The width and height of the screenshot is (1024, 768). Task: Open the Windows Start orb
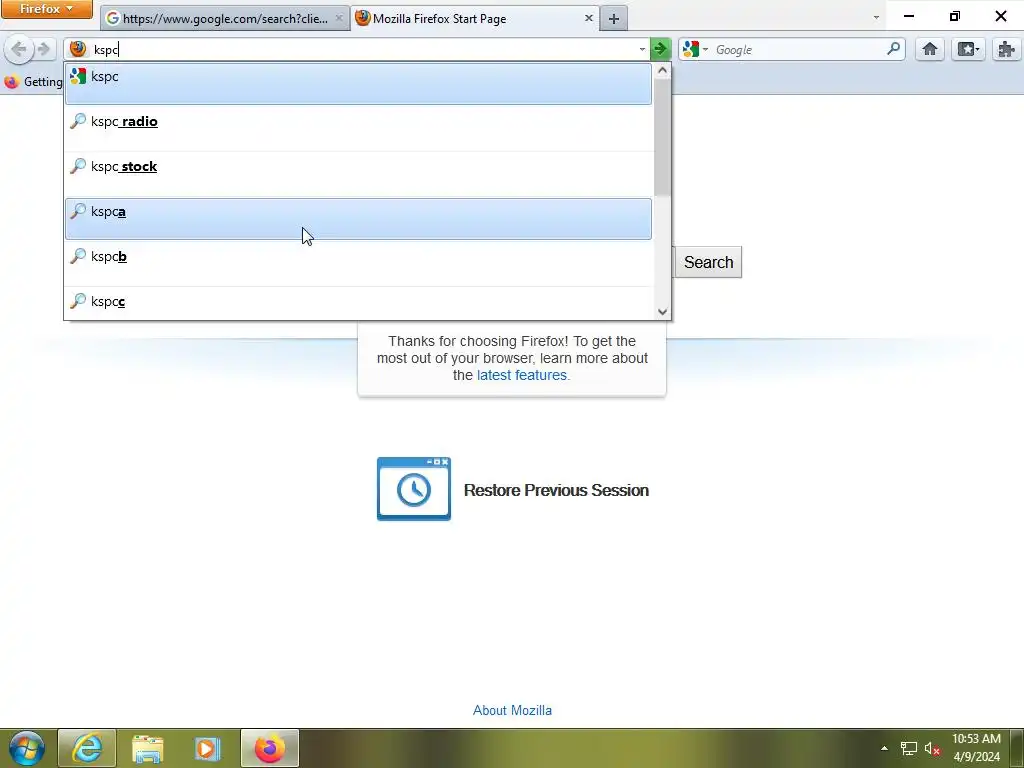point(27,748)
